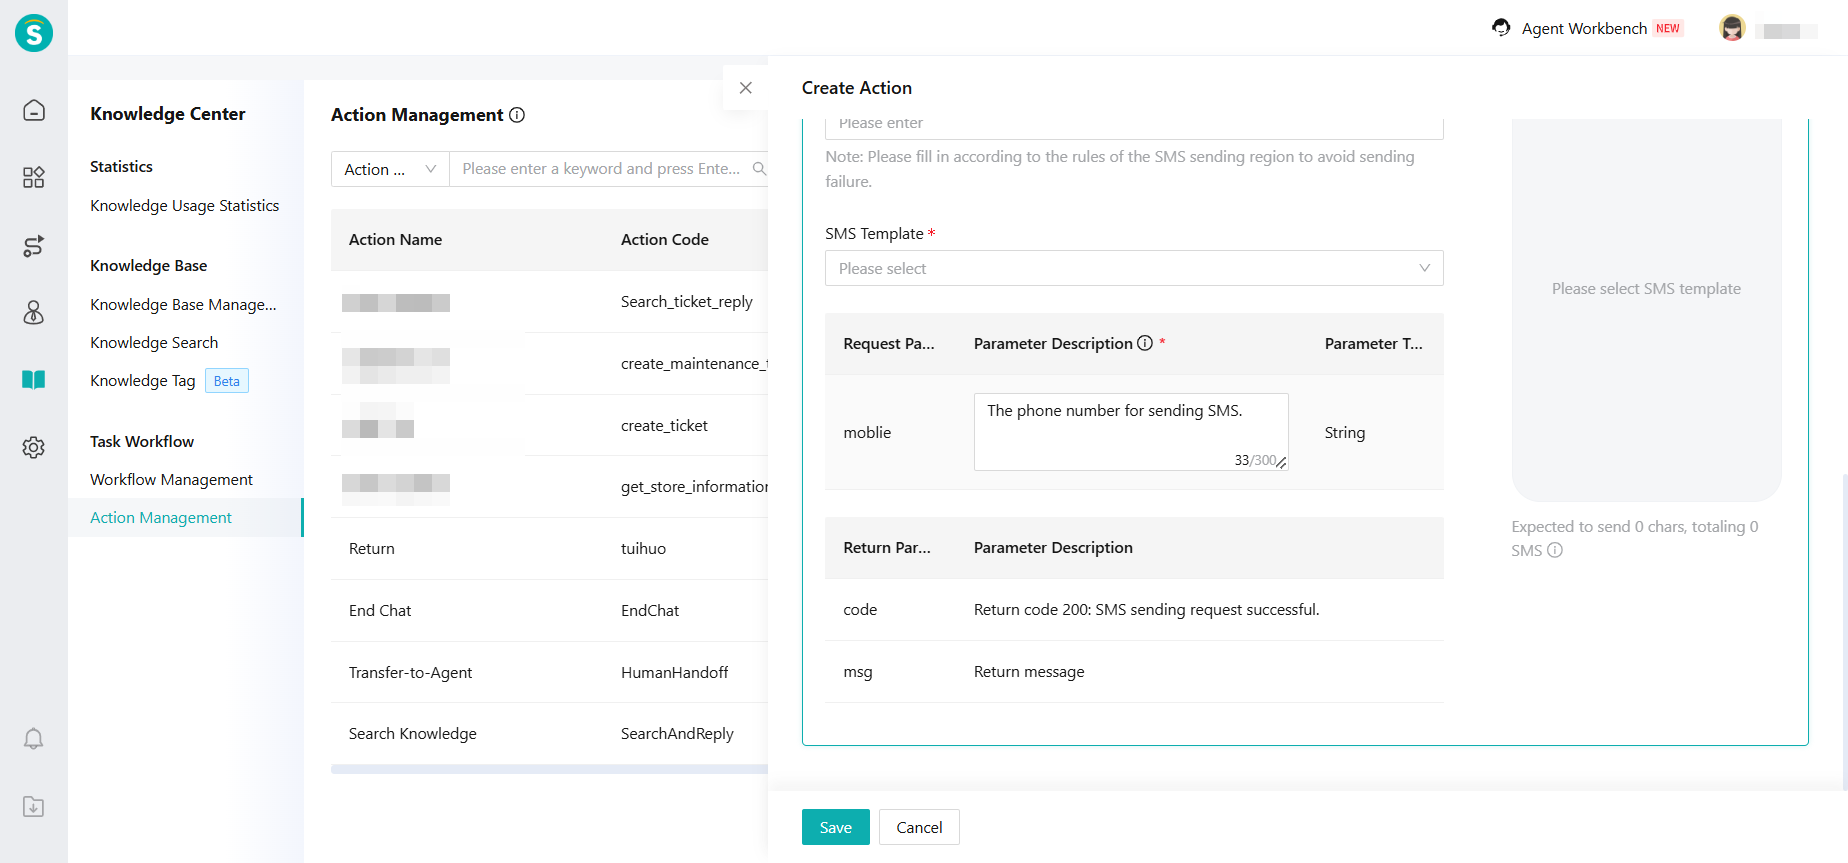Click the routing flow icon in sidebar
Image resolution: width=1848 pixels, height=863 pixels.
(x=34, y=246)
